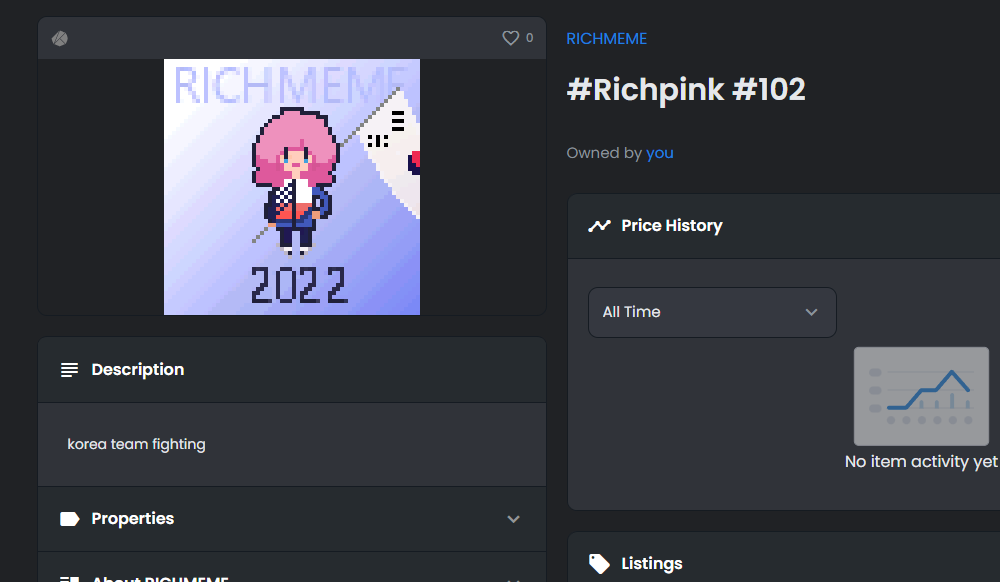Click the Listings section header
1000x582 pixels.
783,558
